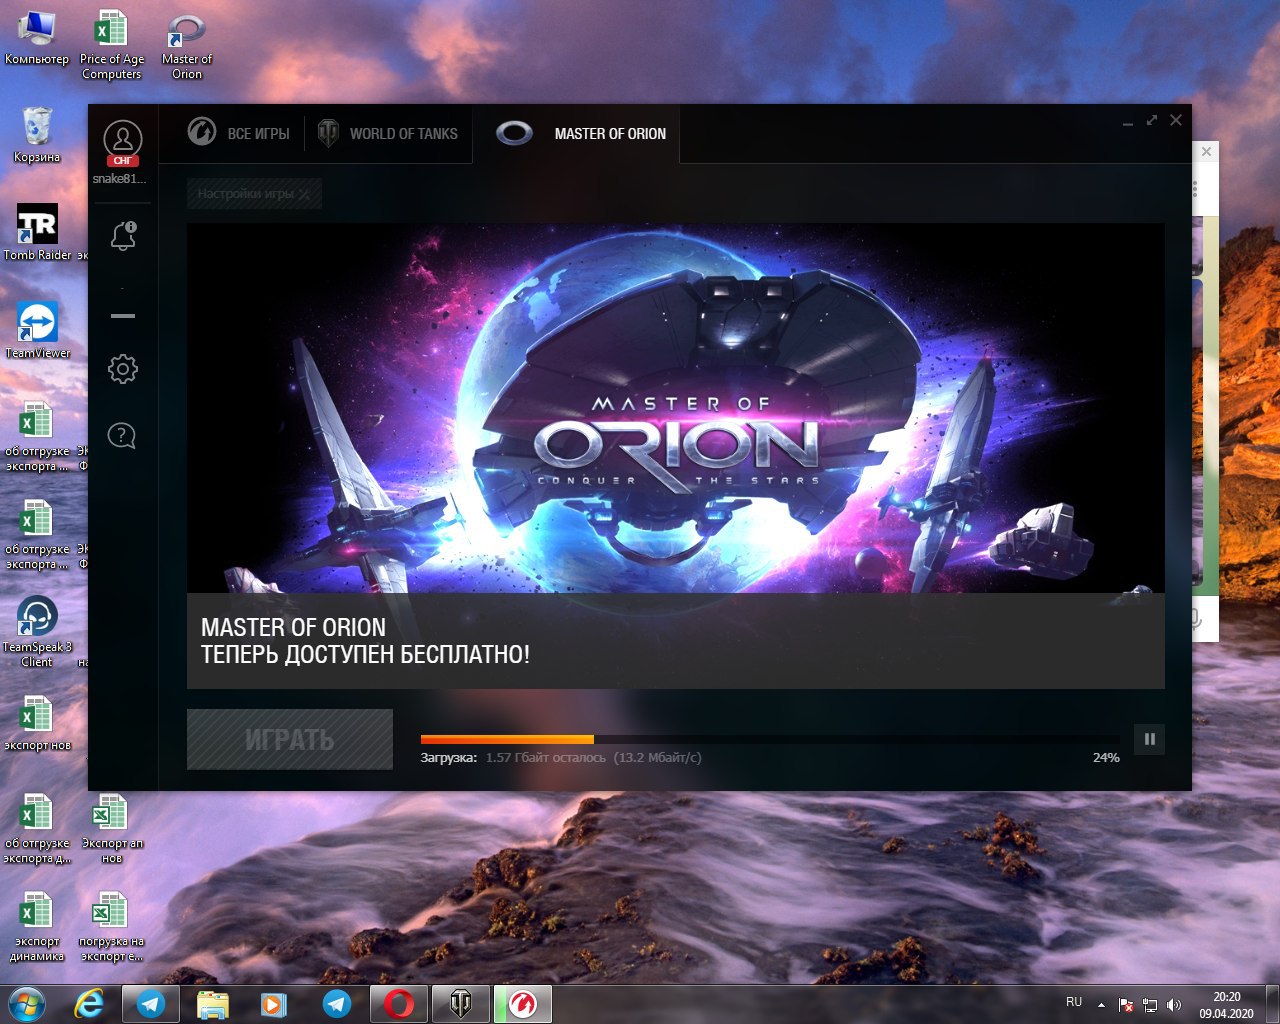Image resolution: width=1280 pixels, height=1024 pixels.
Task: Switch to the ВСЕ ИГРЫ tab
Action: pyautogui.click(x=239, y=133)
